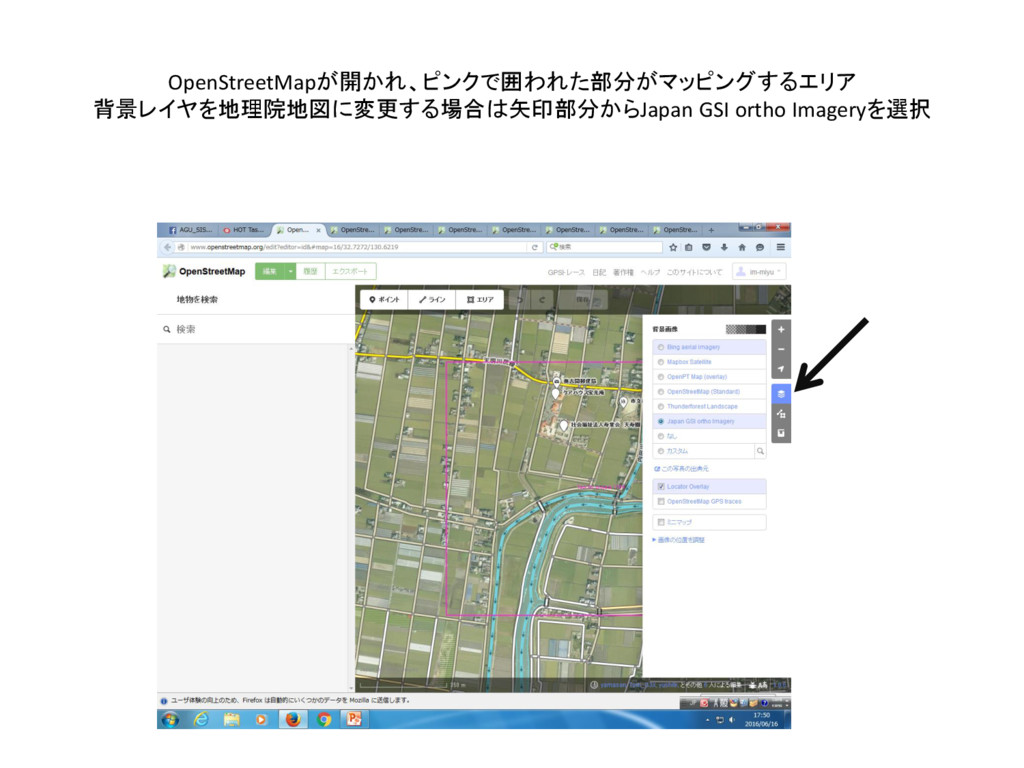Viewport: 1024px width, 768px height.
Task: Select OpenStreetMap (Standard) background
Action: (709, 392)
